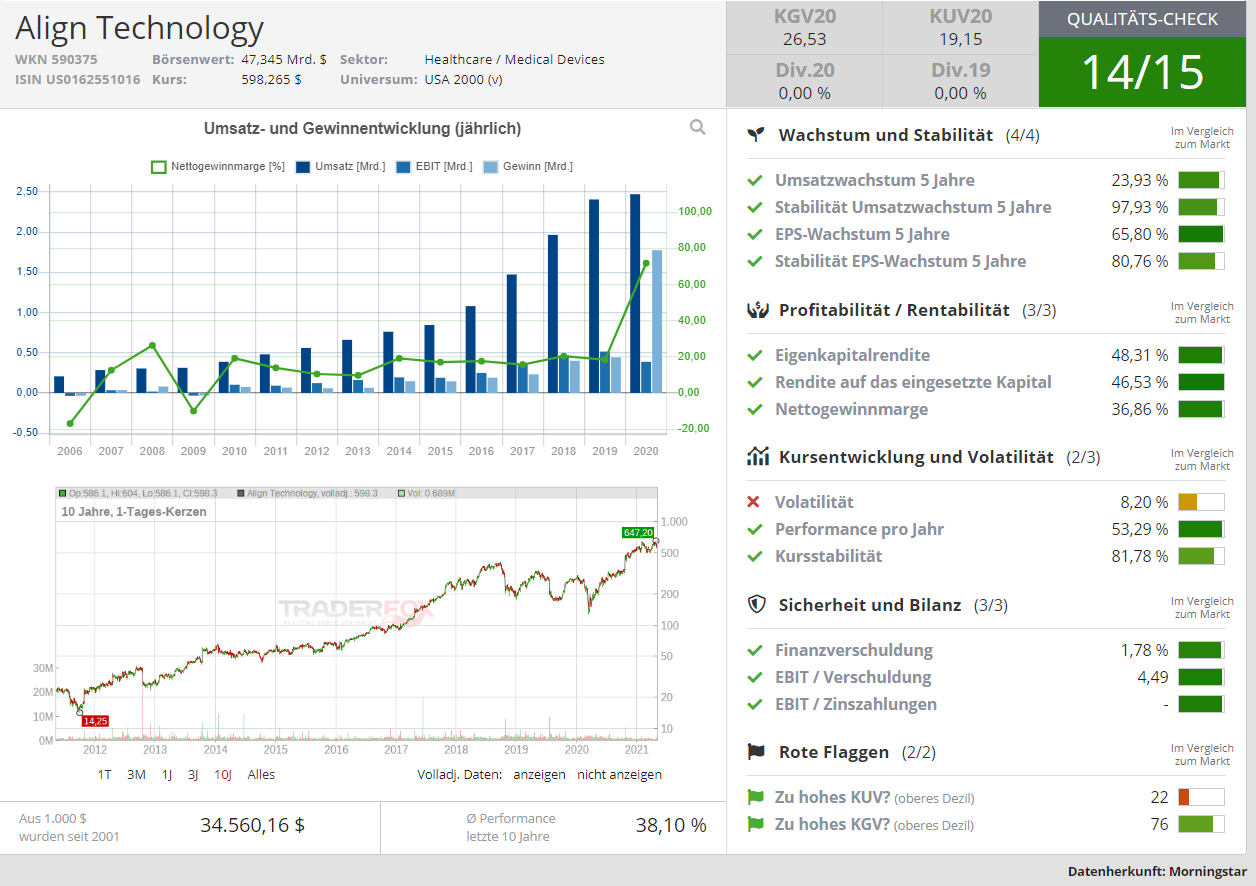
Task: Click the KGV20 value tile
Action: click(804, 27)
